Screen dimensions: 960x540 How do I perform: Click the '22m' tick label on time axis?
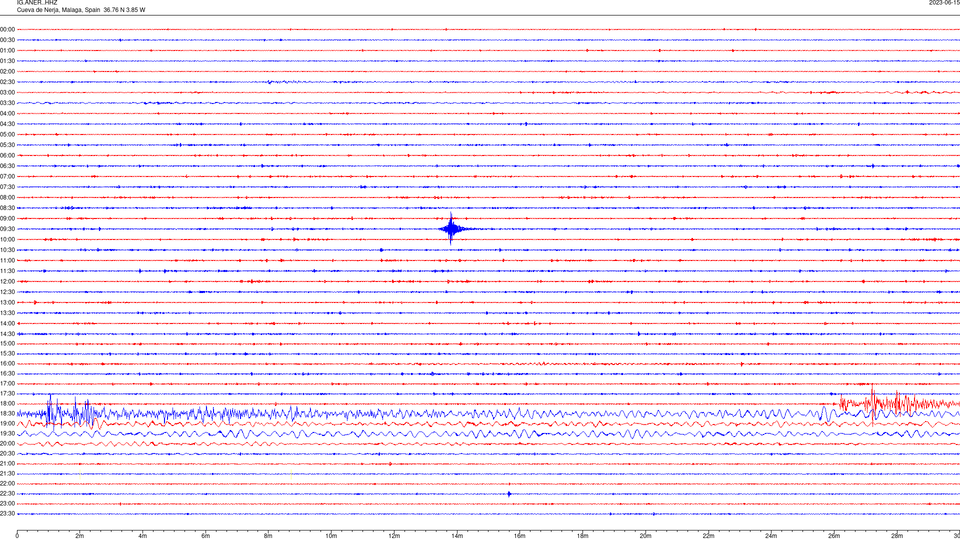(708, 536)
